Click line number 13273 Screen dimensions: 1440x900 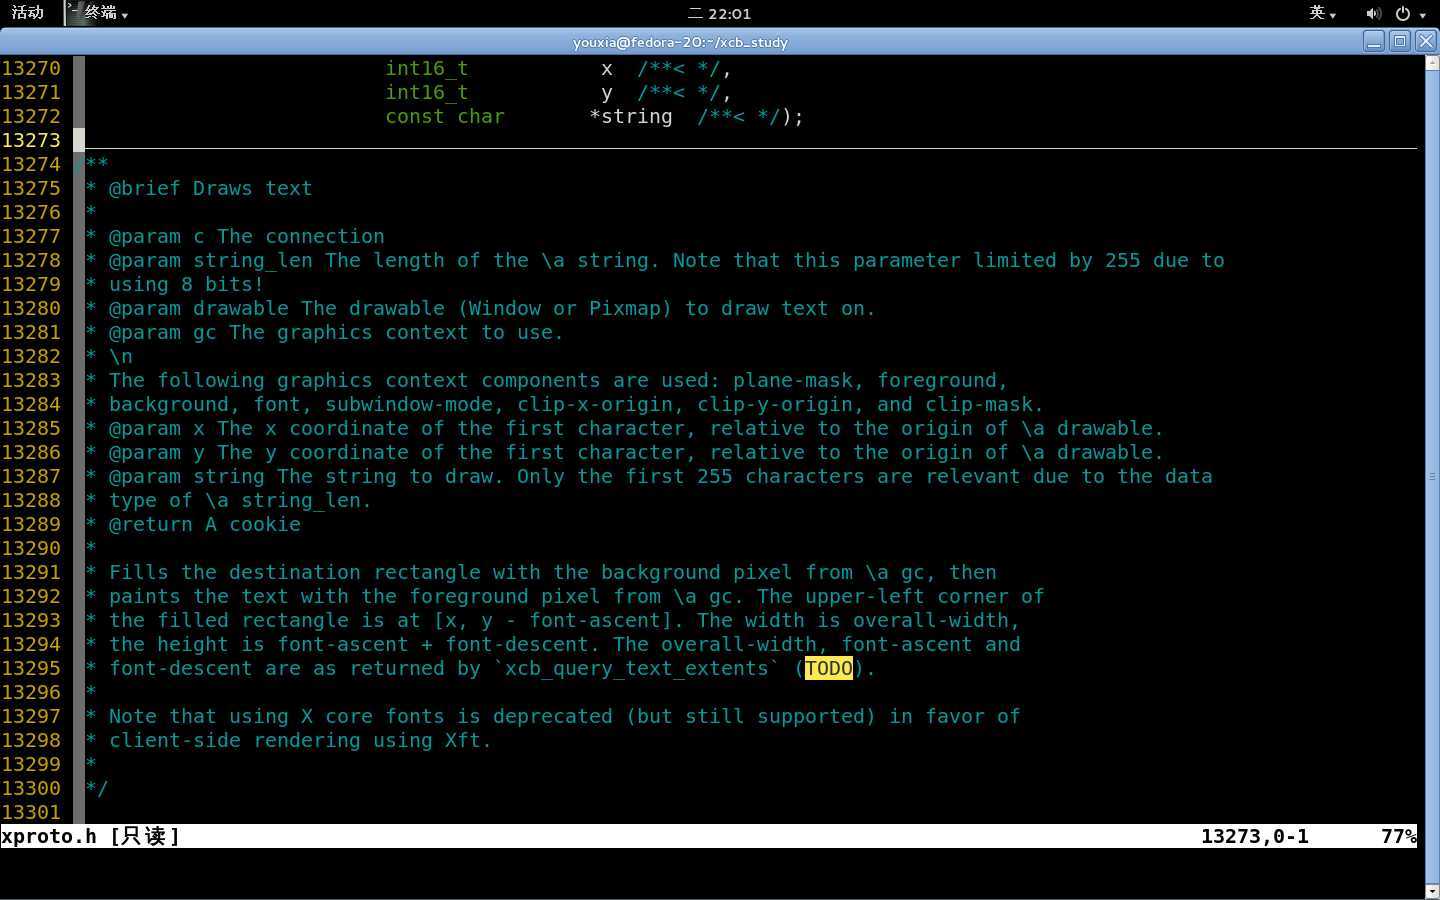[x=31, y=140]
